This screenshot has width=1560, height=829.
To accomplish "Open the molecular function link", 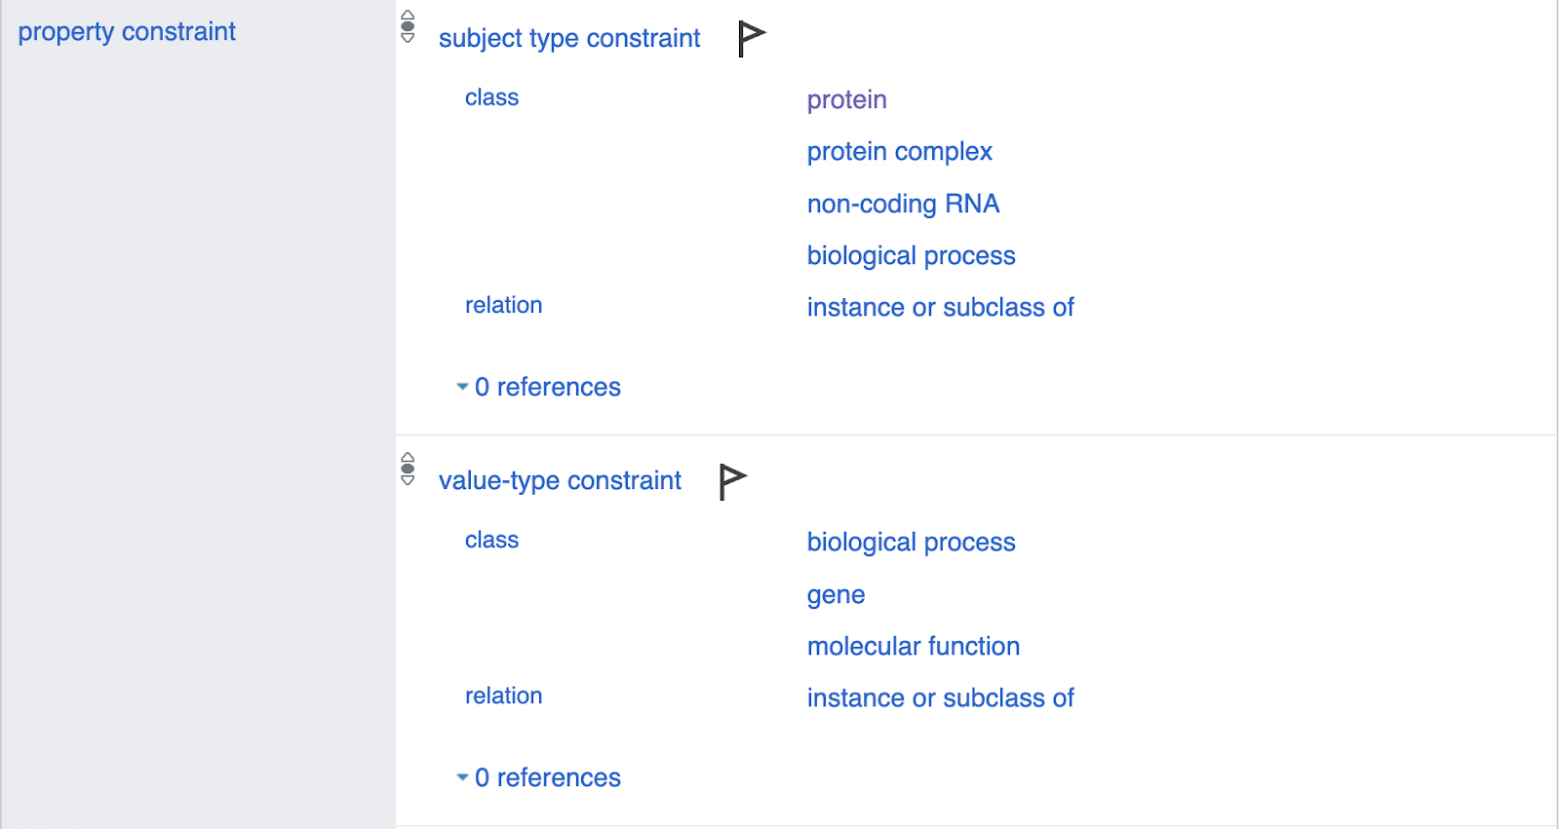I will [913, 647].
